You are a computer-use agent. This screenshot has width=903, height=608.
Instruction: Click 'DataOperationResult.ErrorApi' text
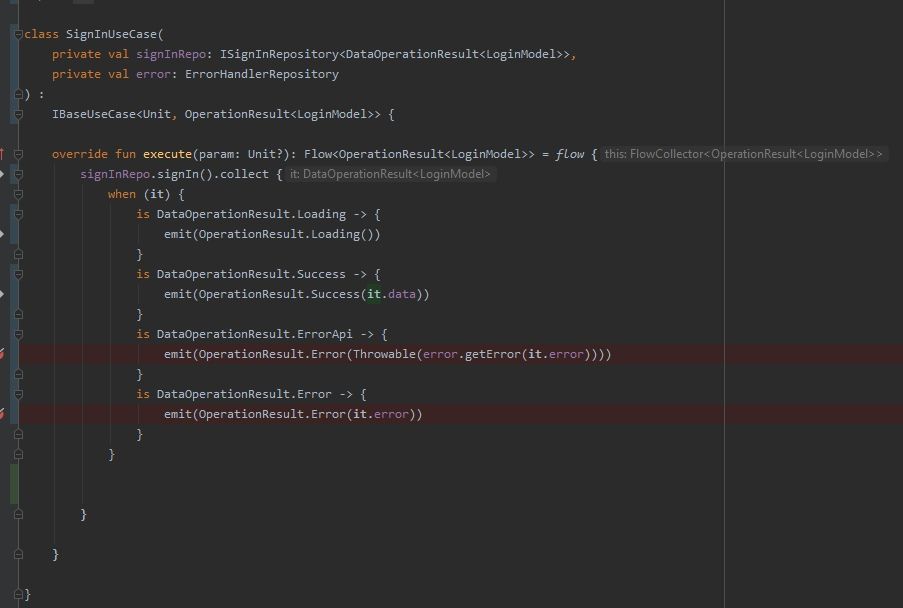coord(255,334)
